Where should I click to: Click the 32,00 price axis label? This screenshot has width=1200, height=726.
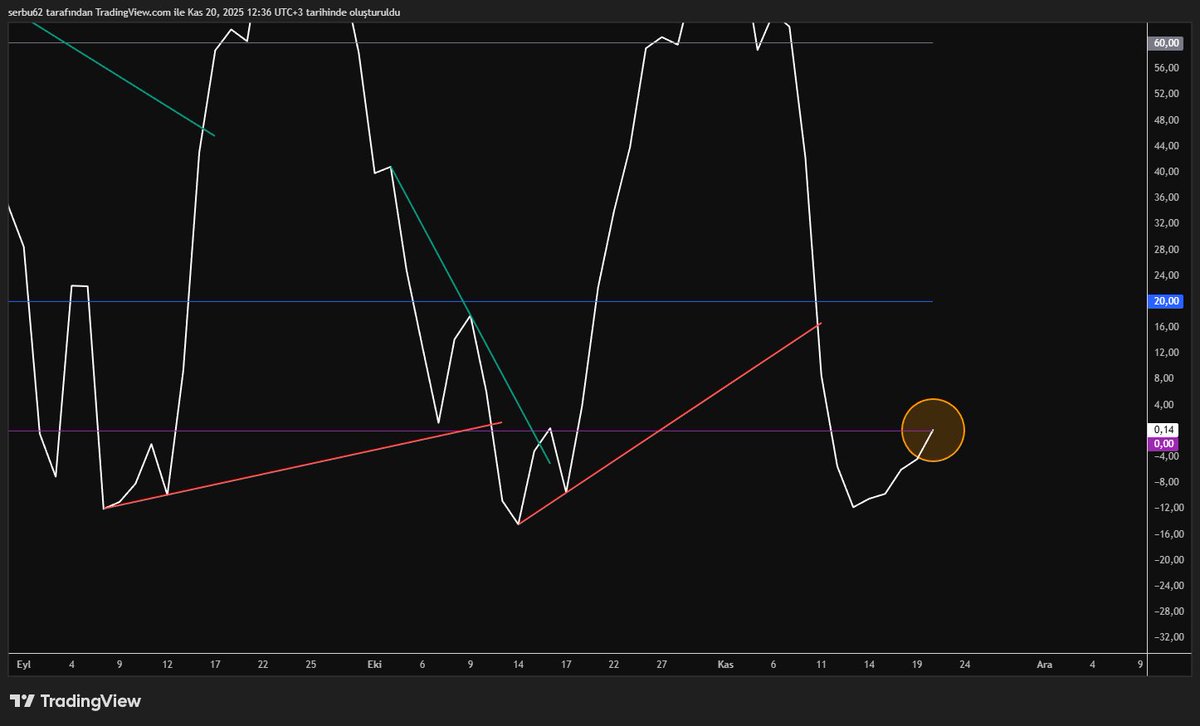[1164, 223]
